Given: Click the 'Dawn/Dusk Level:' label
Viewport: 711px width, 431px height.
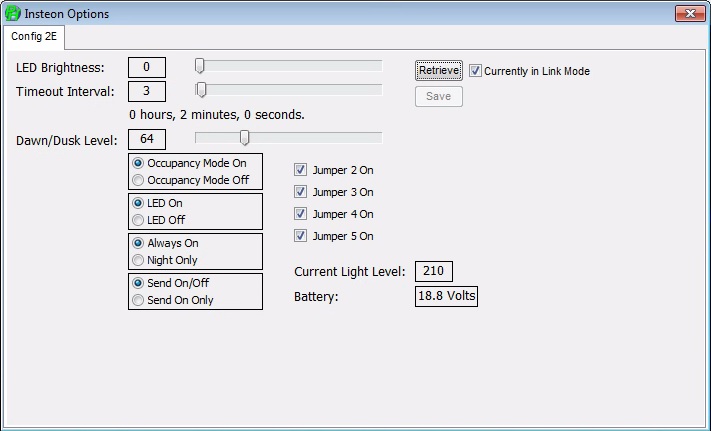Looking at the screenshot, I should 67,140.
